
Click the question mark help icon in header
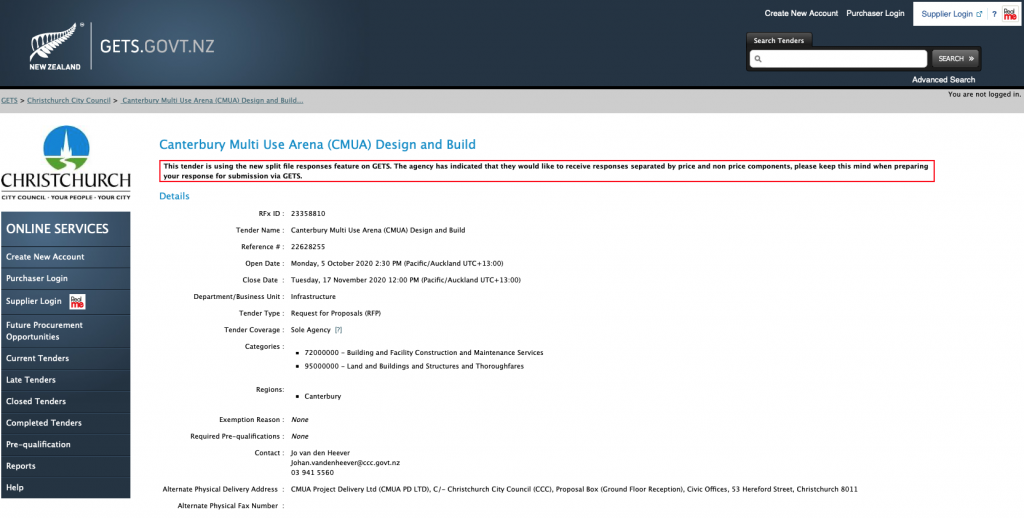coord(993,14)
